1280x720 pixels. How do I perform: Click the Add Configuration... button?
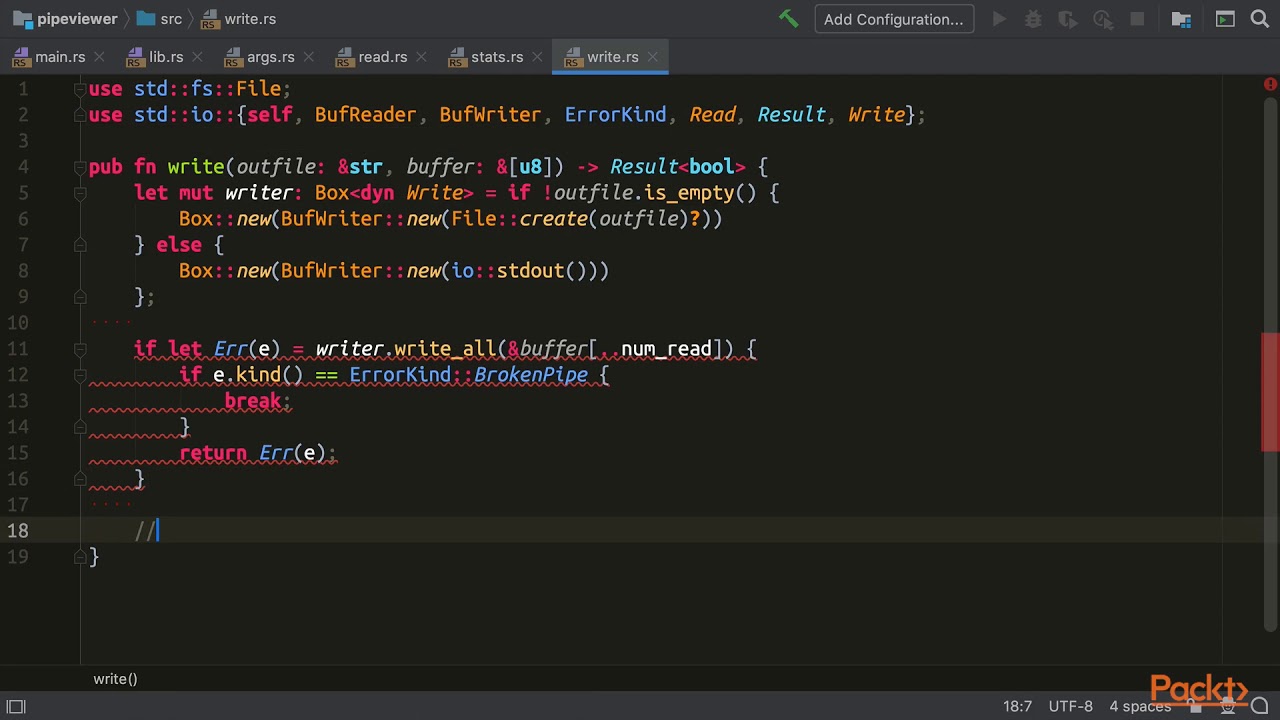894,19
